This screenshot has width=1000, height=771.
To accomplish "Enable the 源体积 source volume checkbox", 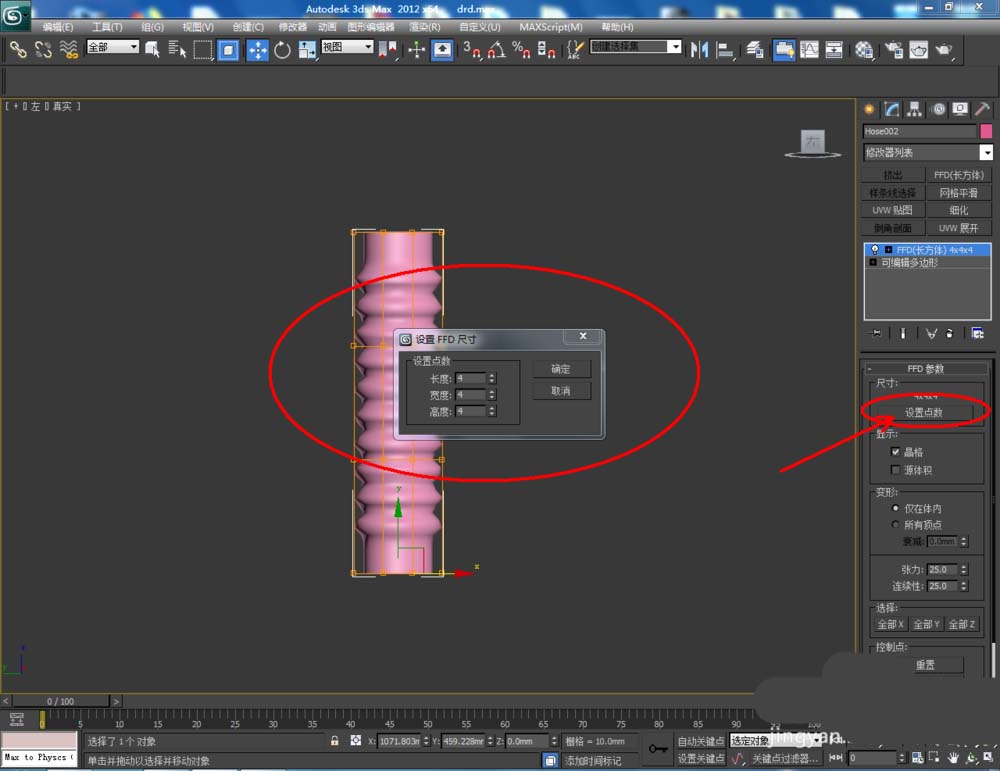I will coord(895,470).
